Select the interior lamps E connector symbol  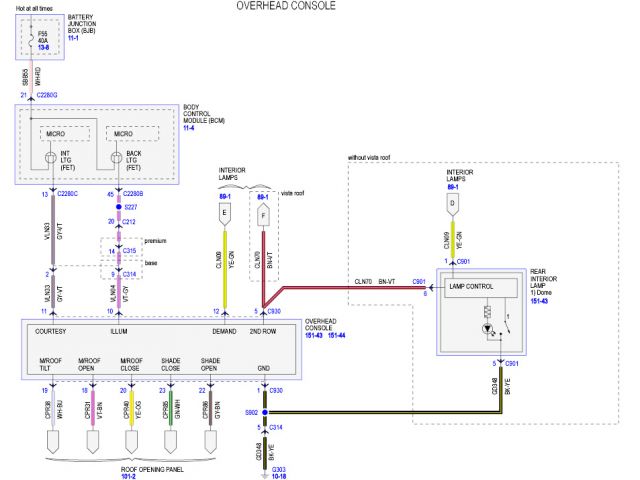(223, 213)
